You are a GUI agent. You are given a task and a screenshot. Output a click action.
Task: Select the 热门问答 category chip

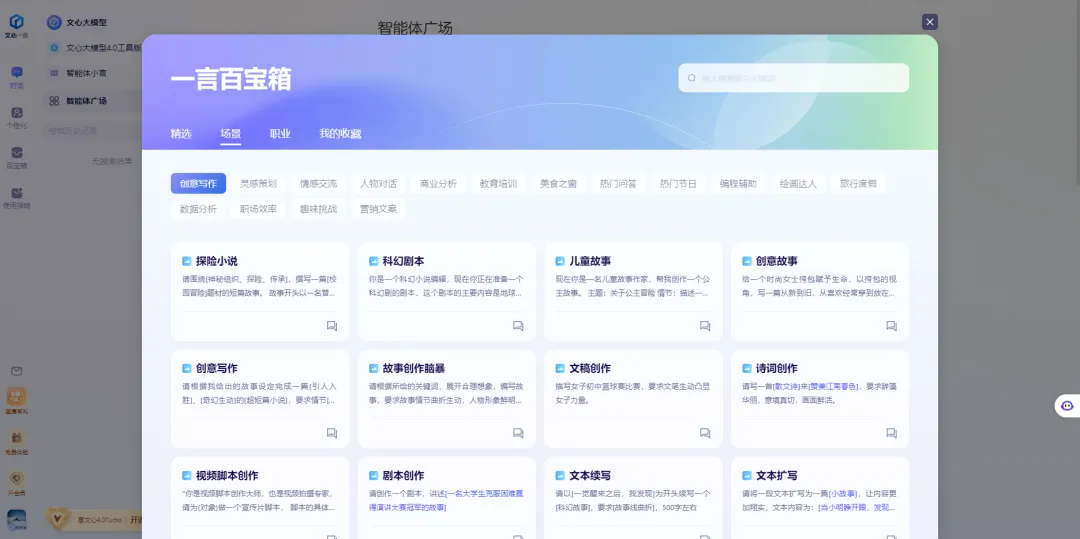619,184
